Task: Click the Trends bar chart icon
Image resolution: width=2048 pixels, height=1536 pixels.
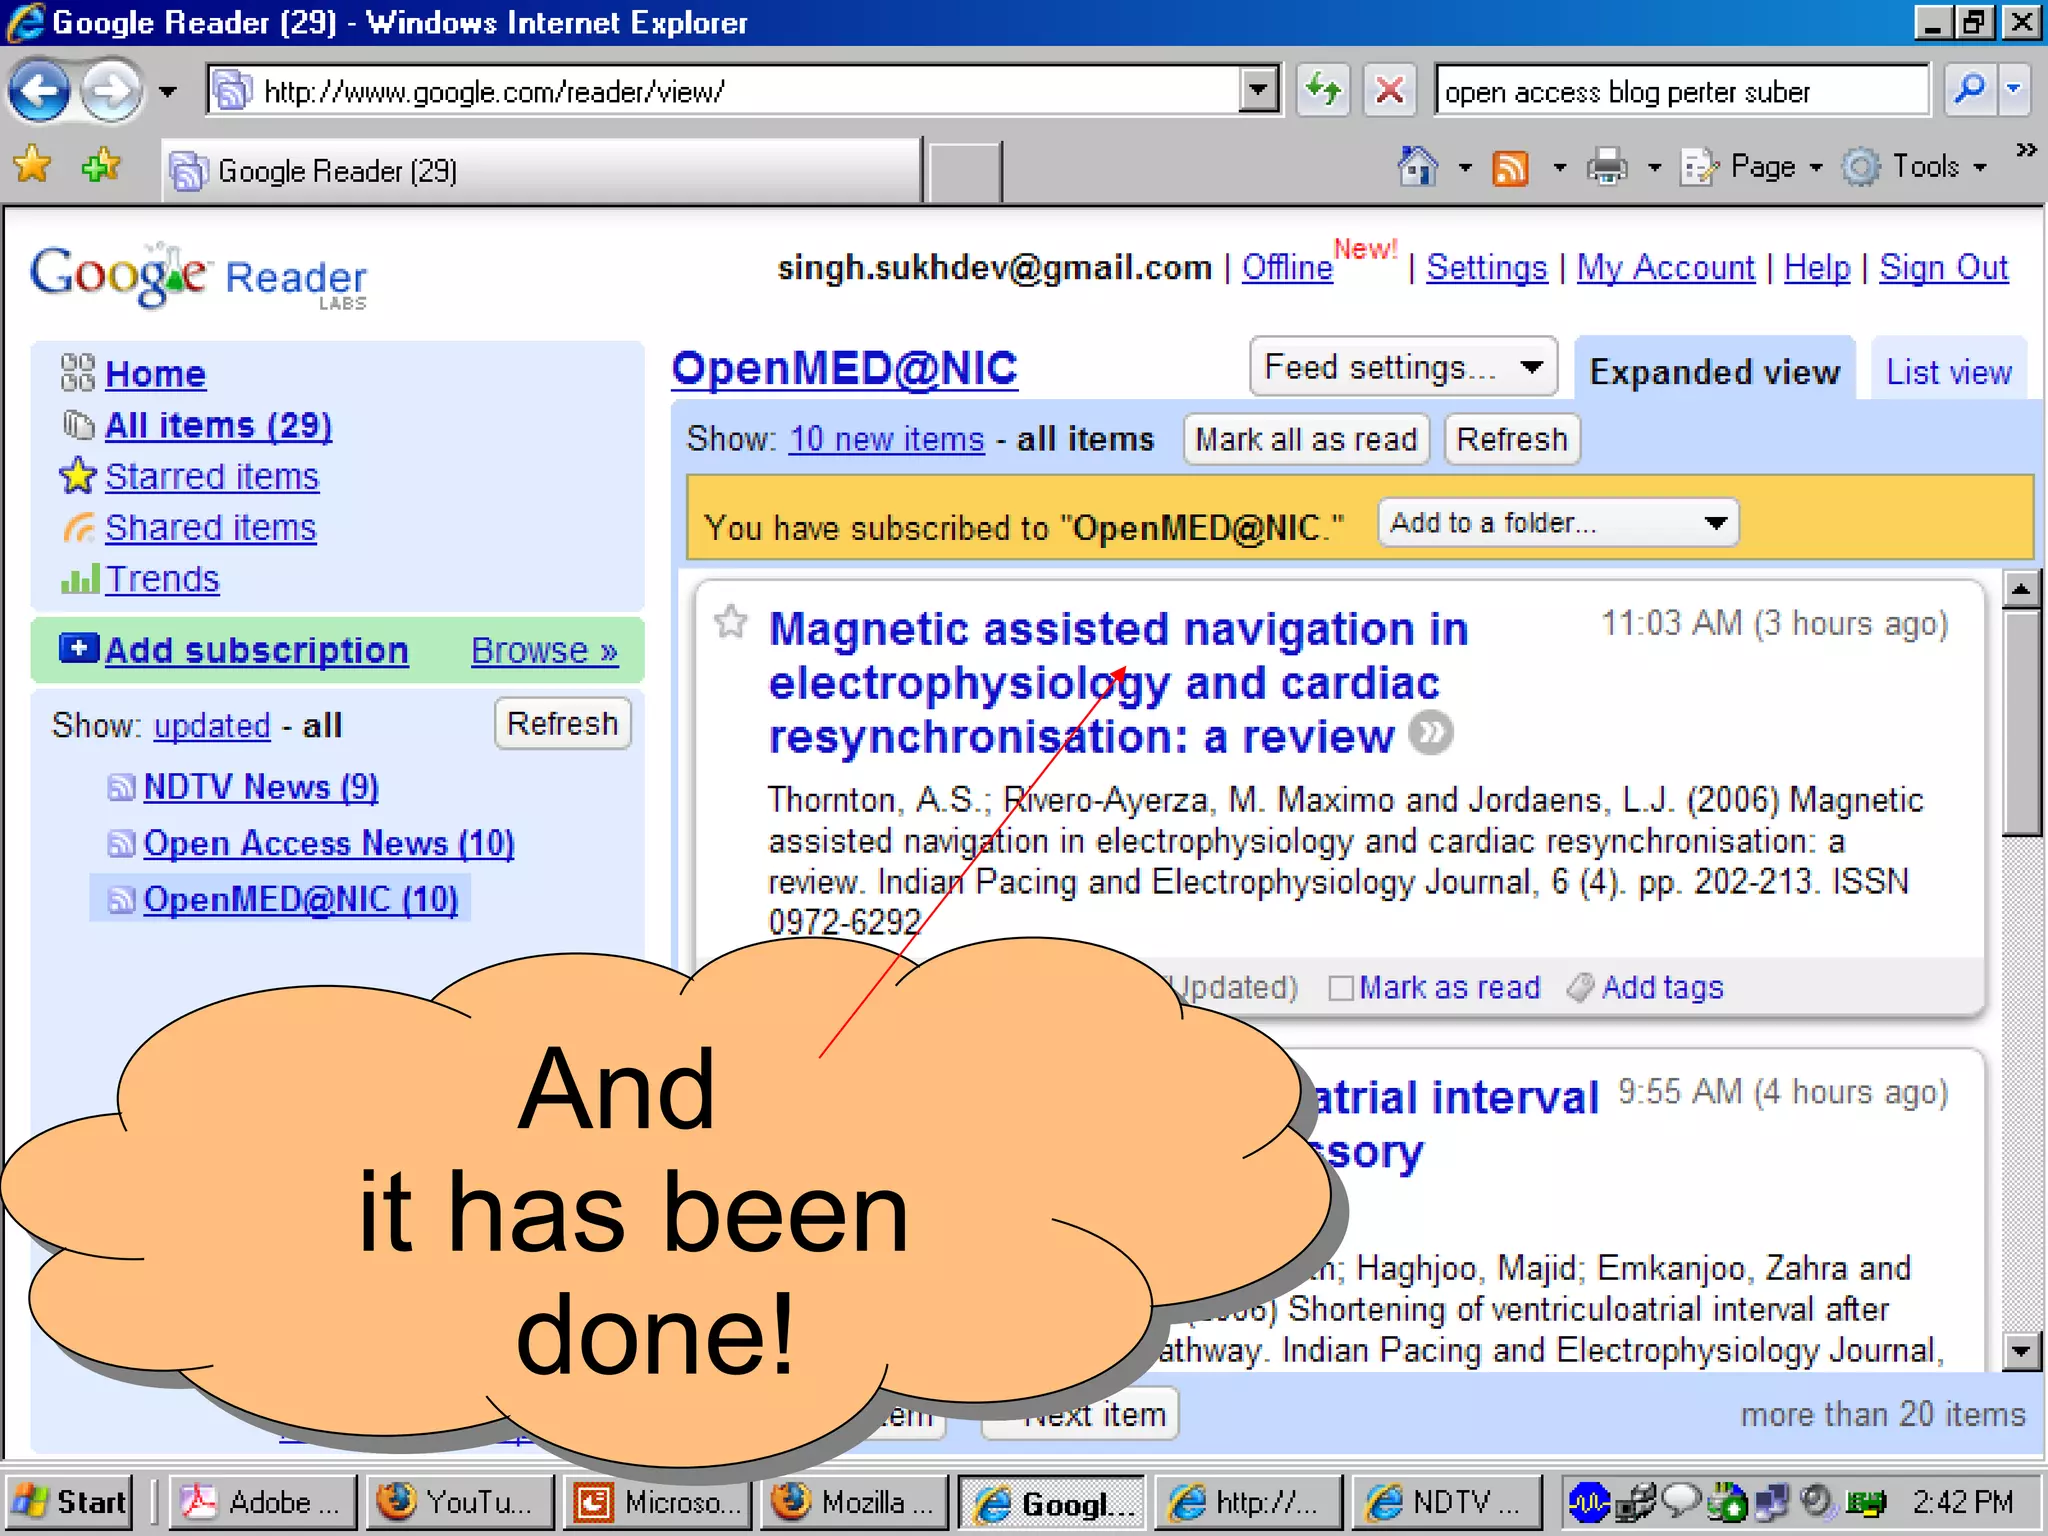Action: click(80, 579)
